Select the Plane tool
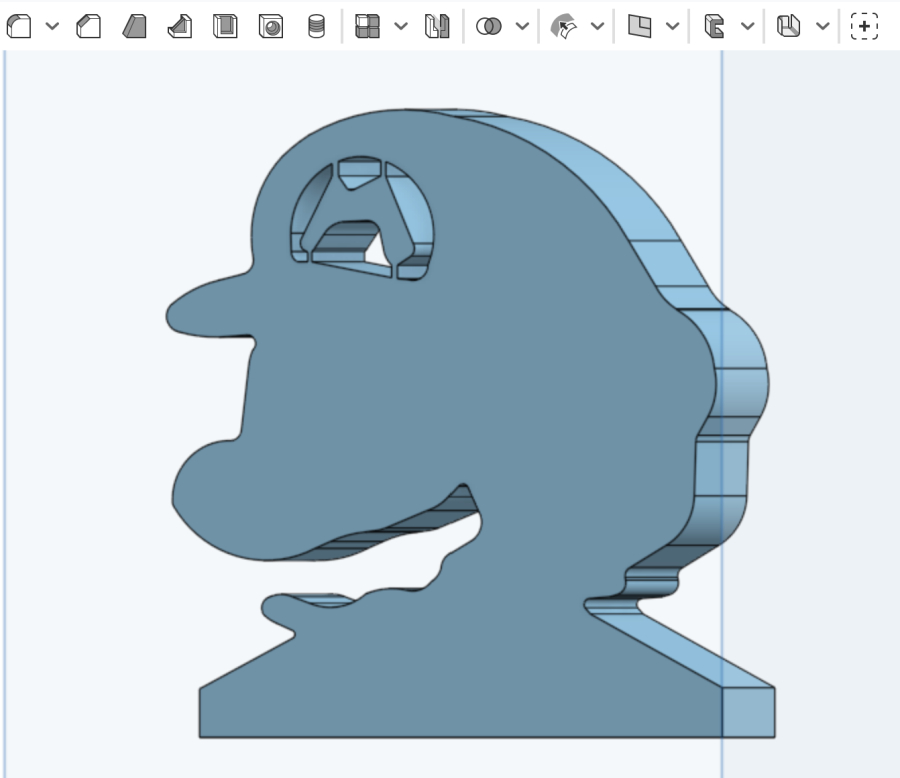The width and height of the screenshot is (900, 778). tap(640, 27)
